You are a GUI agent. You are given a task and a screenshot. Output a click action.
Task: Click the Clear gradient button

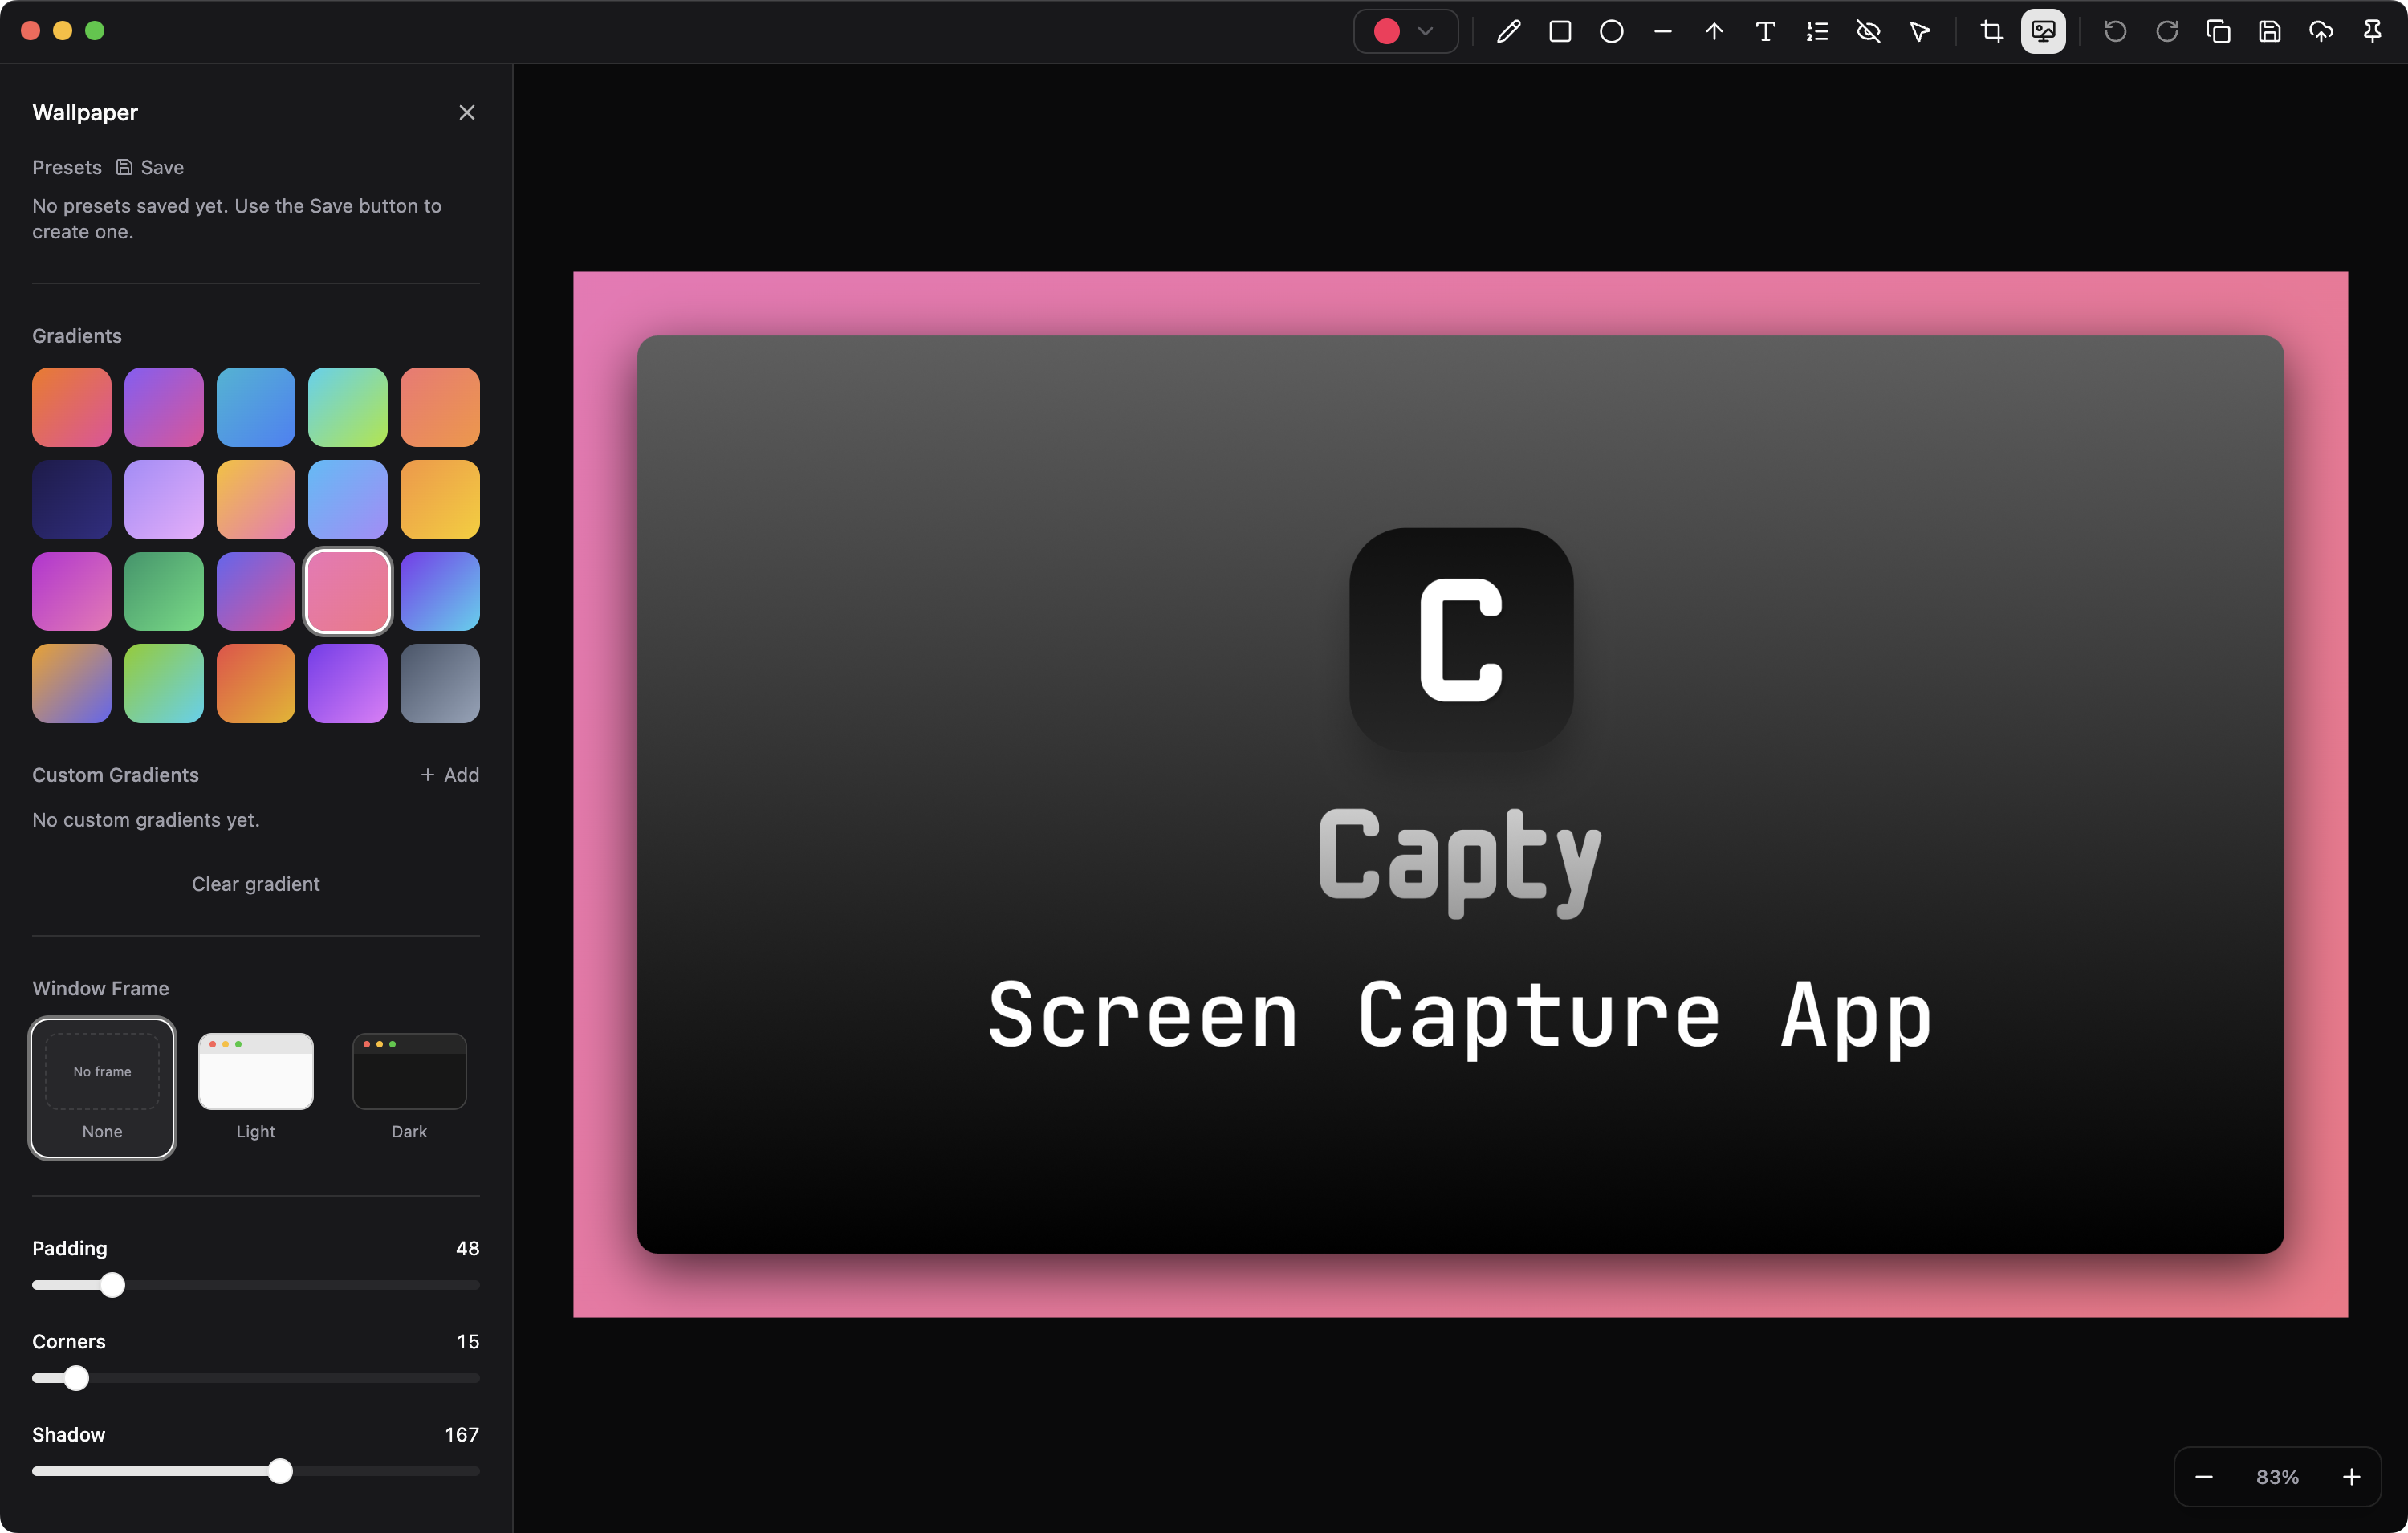(x=255, y=883)
